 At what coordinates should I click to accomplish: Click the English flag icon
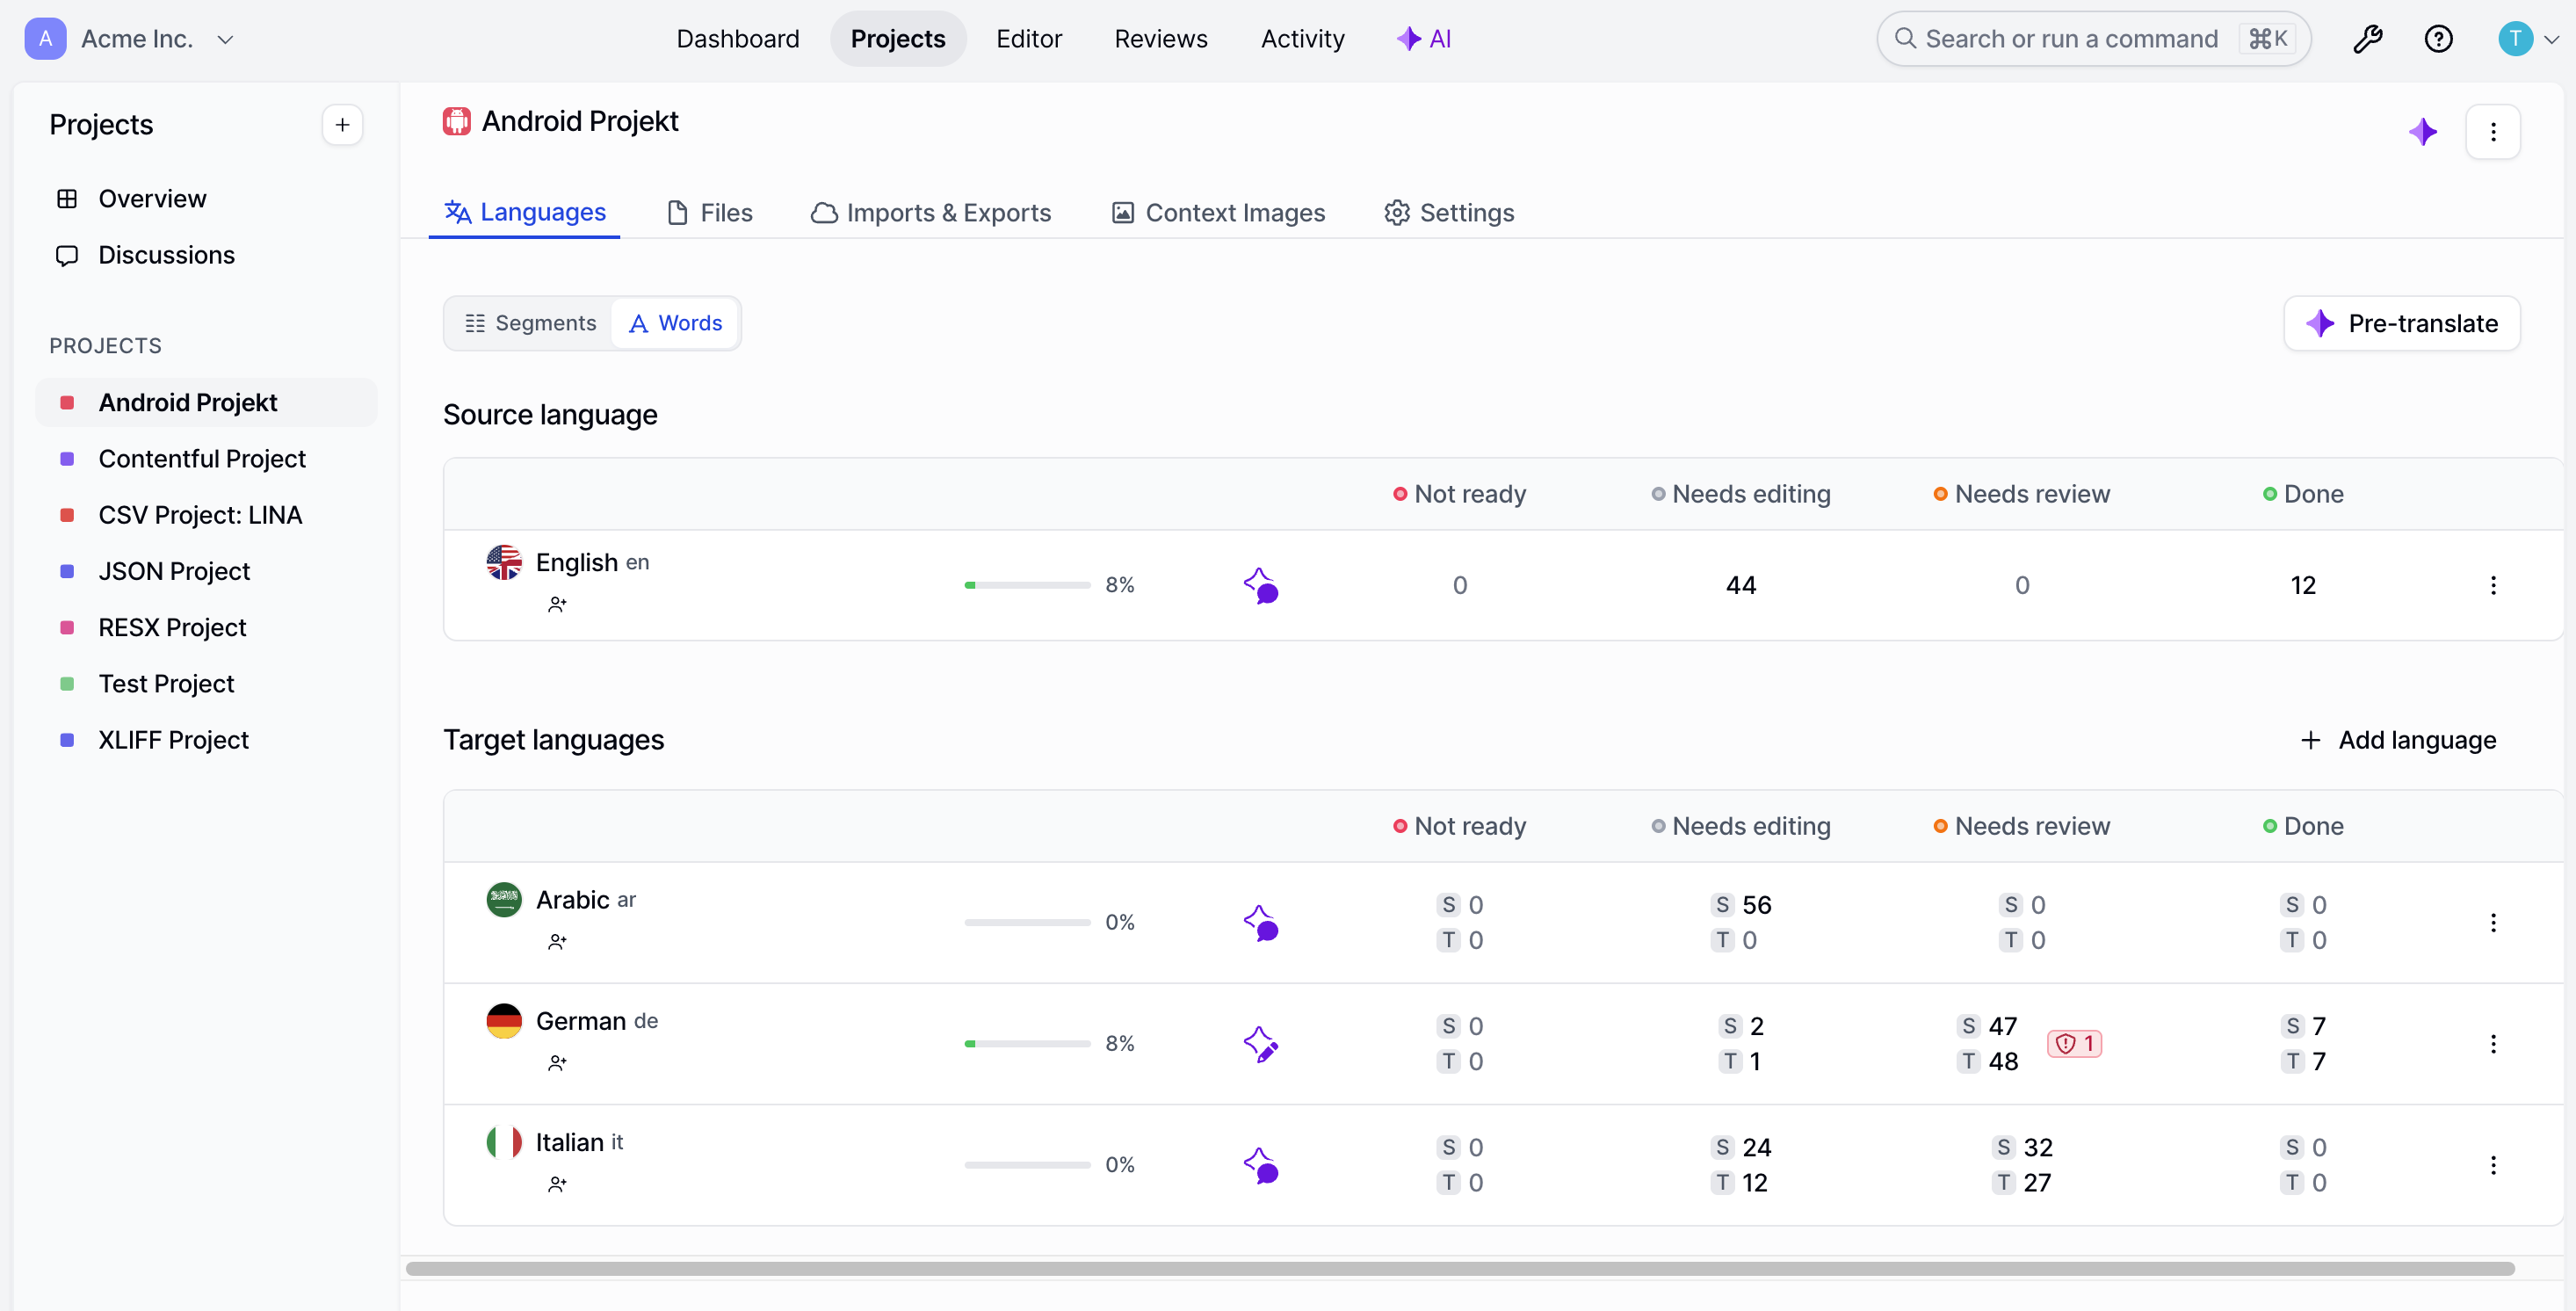click(504, 562)
